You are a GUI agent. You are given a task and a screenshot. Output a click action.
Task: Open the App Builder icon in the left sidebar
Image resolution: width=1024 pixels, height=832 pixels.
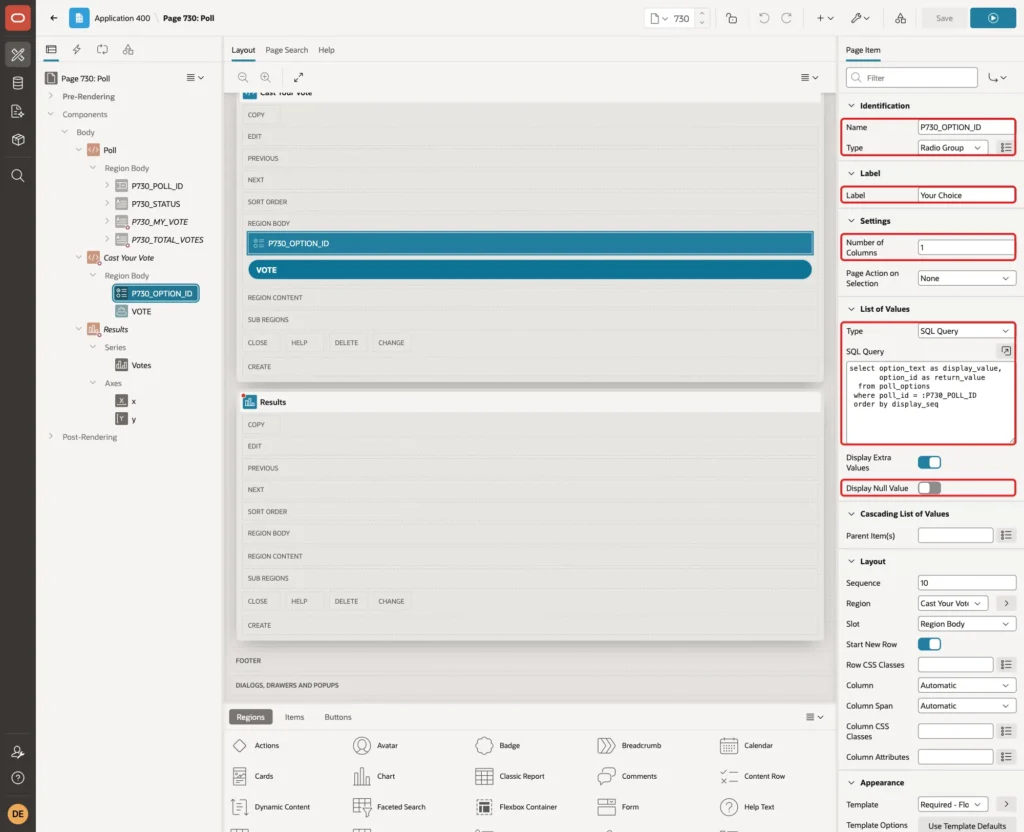point(18,54)
